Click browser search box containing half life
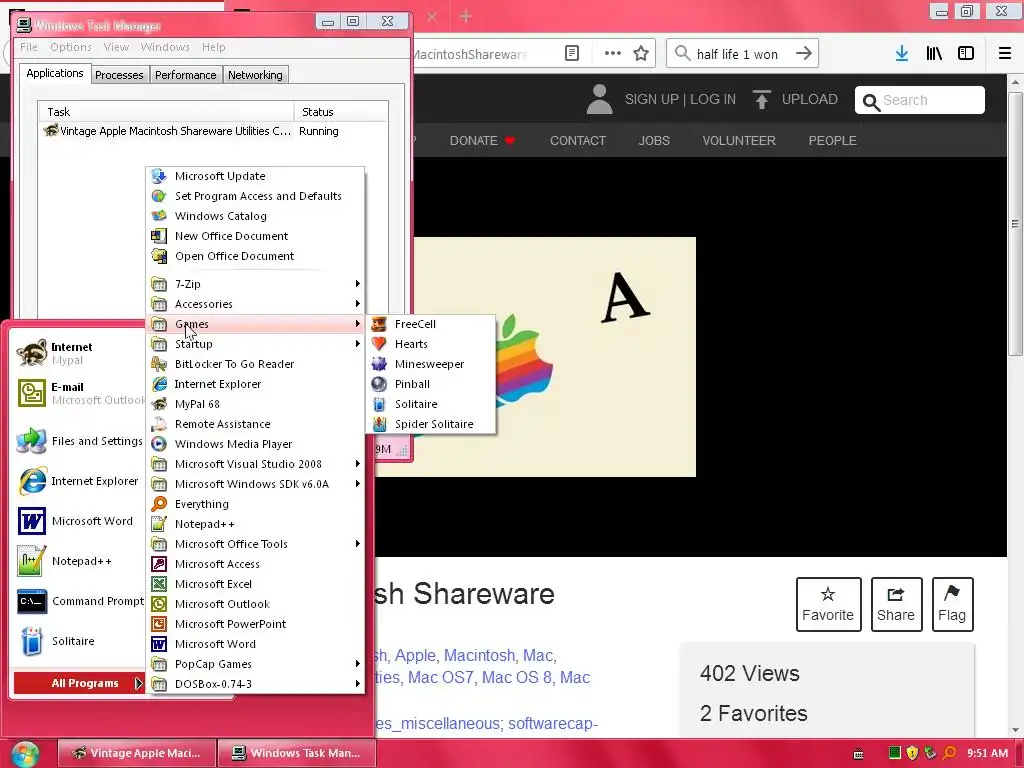Image resolution: width=1024 pixels, height=768 pixels. pyautogui.click(x=742, y=54)
